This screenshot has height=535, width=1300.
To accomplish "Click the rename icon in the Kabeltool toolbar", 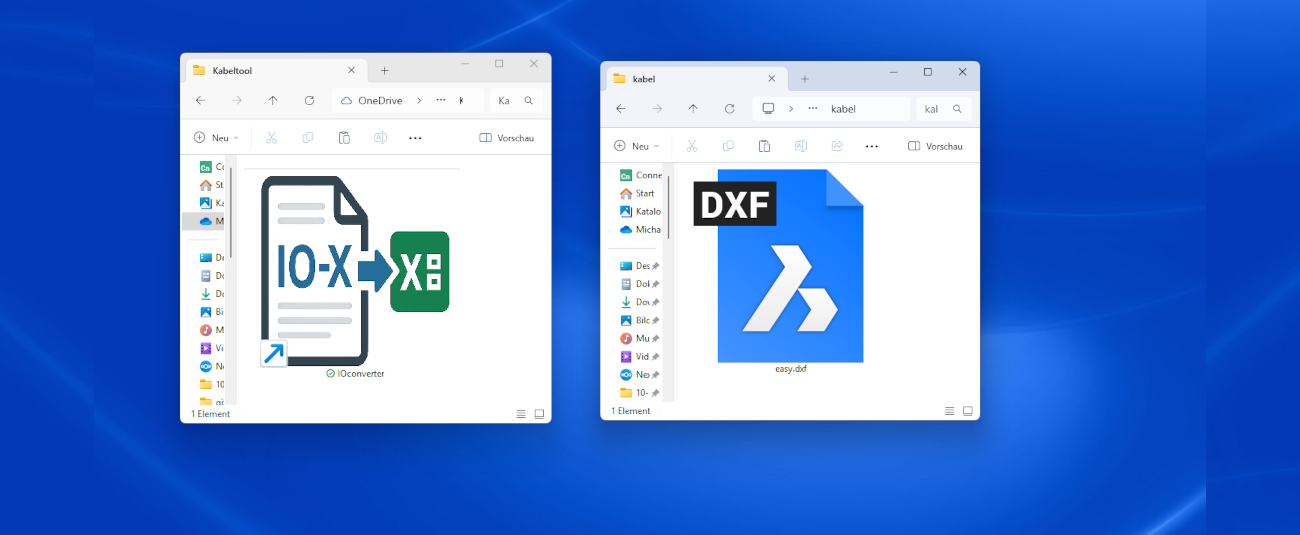I will tap(380, 138).
